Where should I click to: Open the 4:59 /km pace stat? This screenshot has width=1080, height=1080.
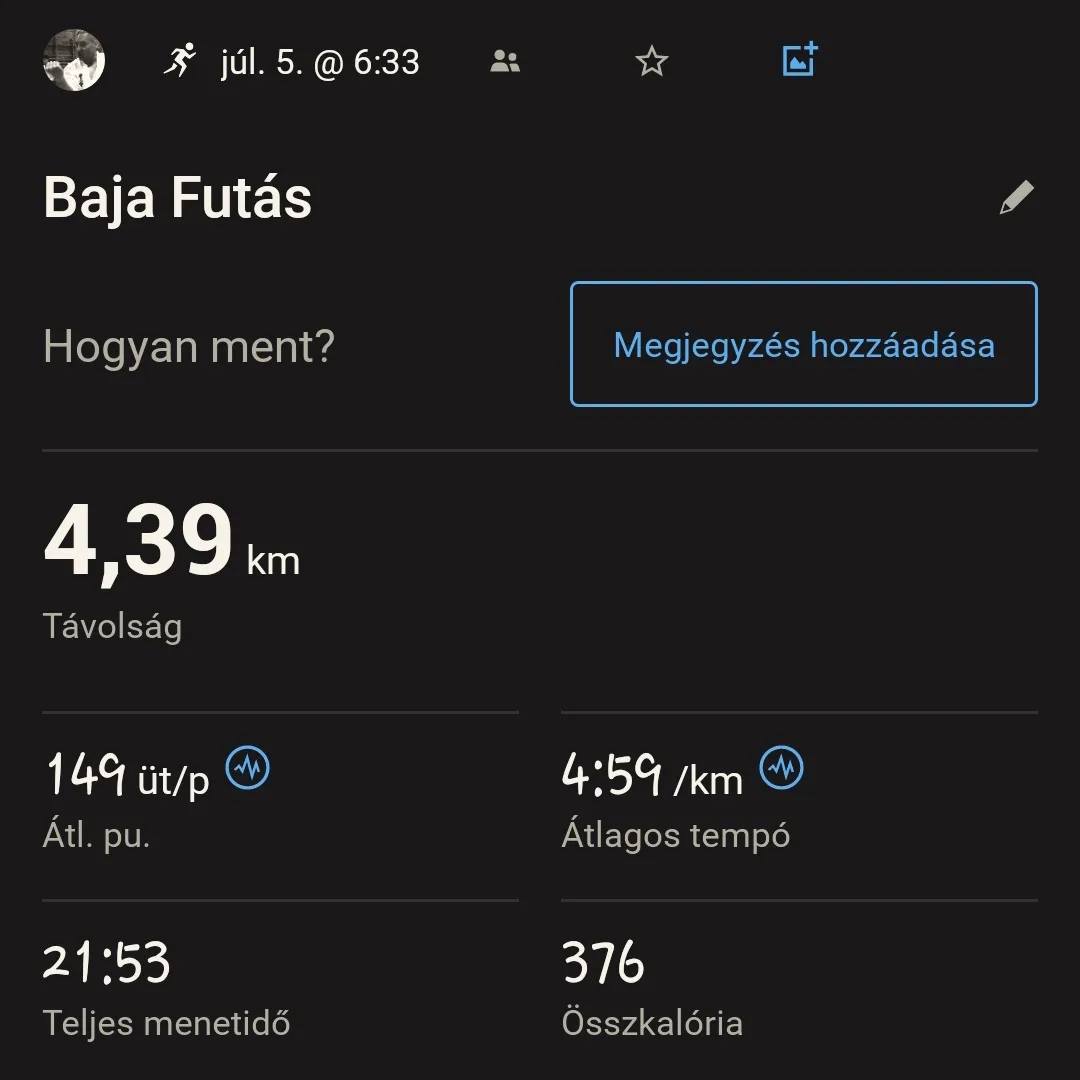(652, 776)
